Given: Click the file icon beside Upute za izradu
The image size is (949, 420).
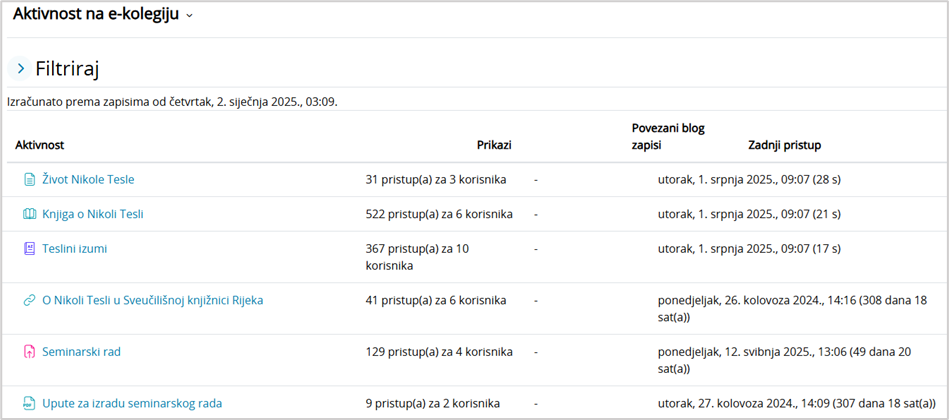Looking at the screenshot, I should tap(29, 404).
